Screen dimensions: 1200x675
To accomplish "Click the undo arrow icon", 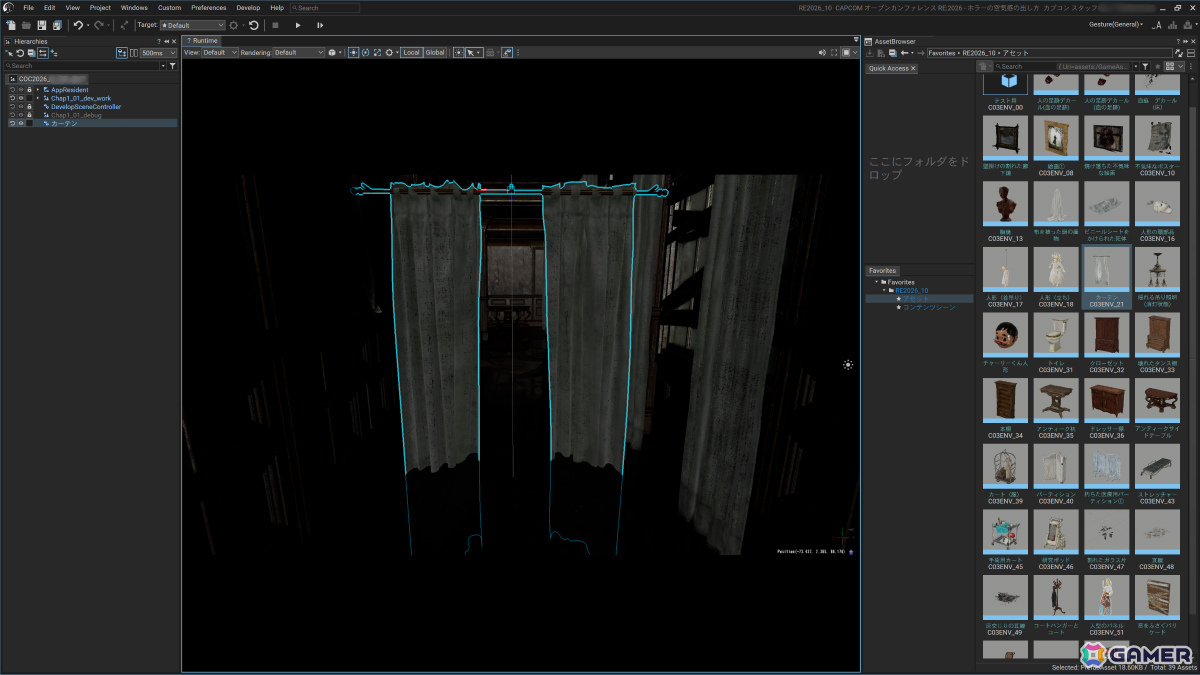I will coord(78,25).
